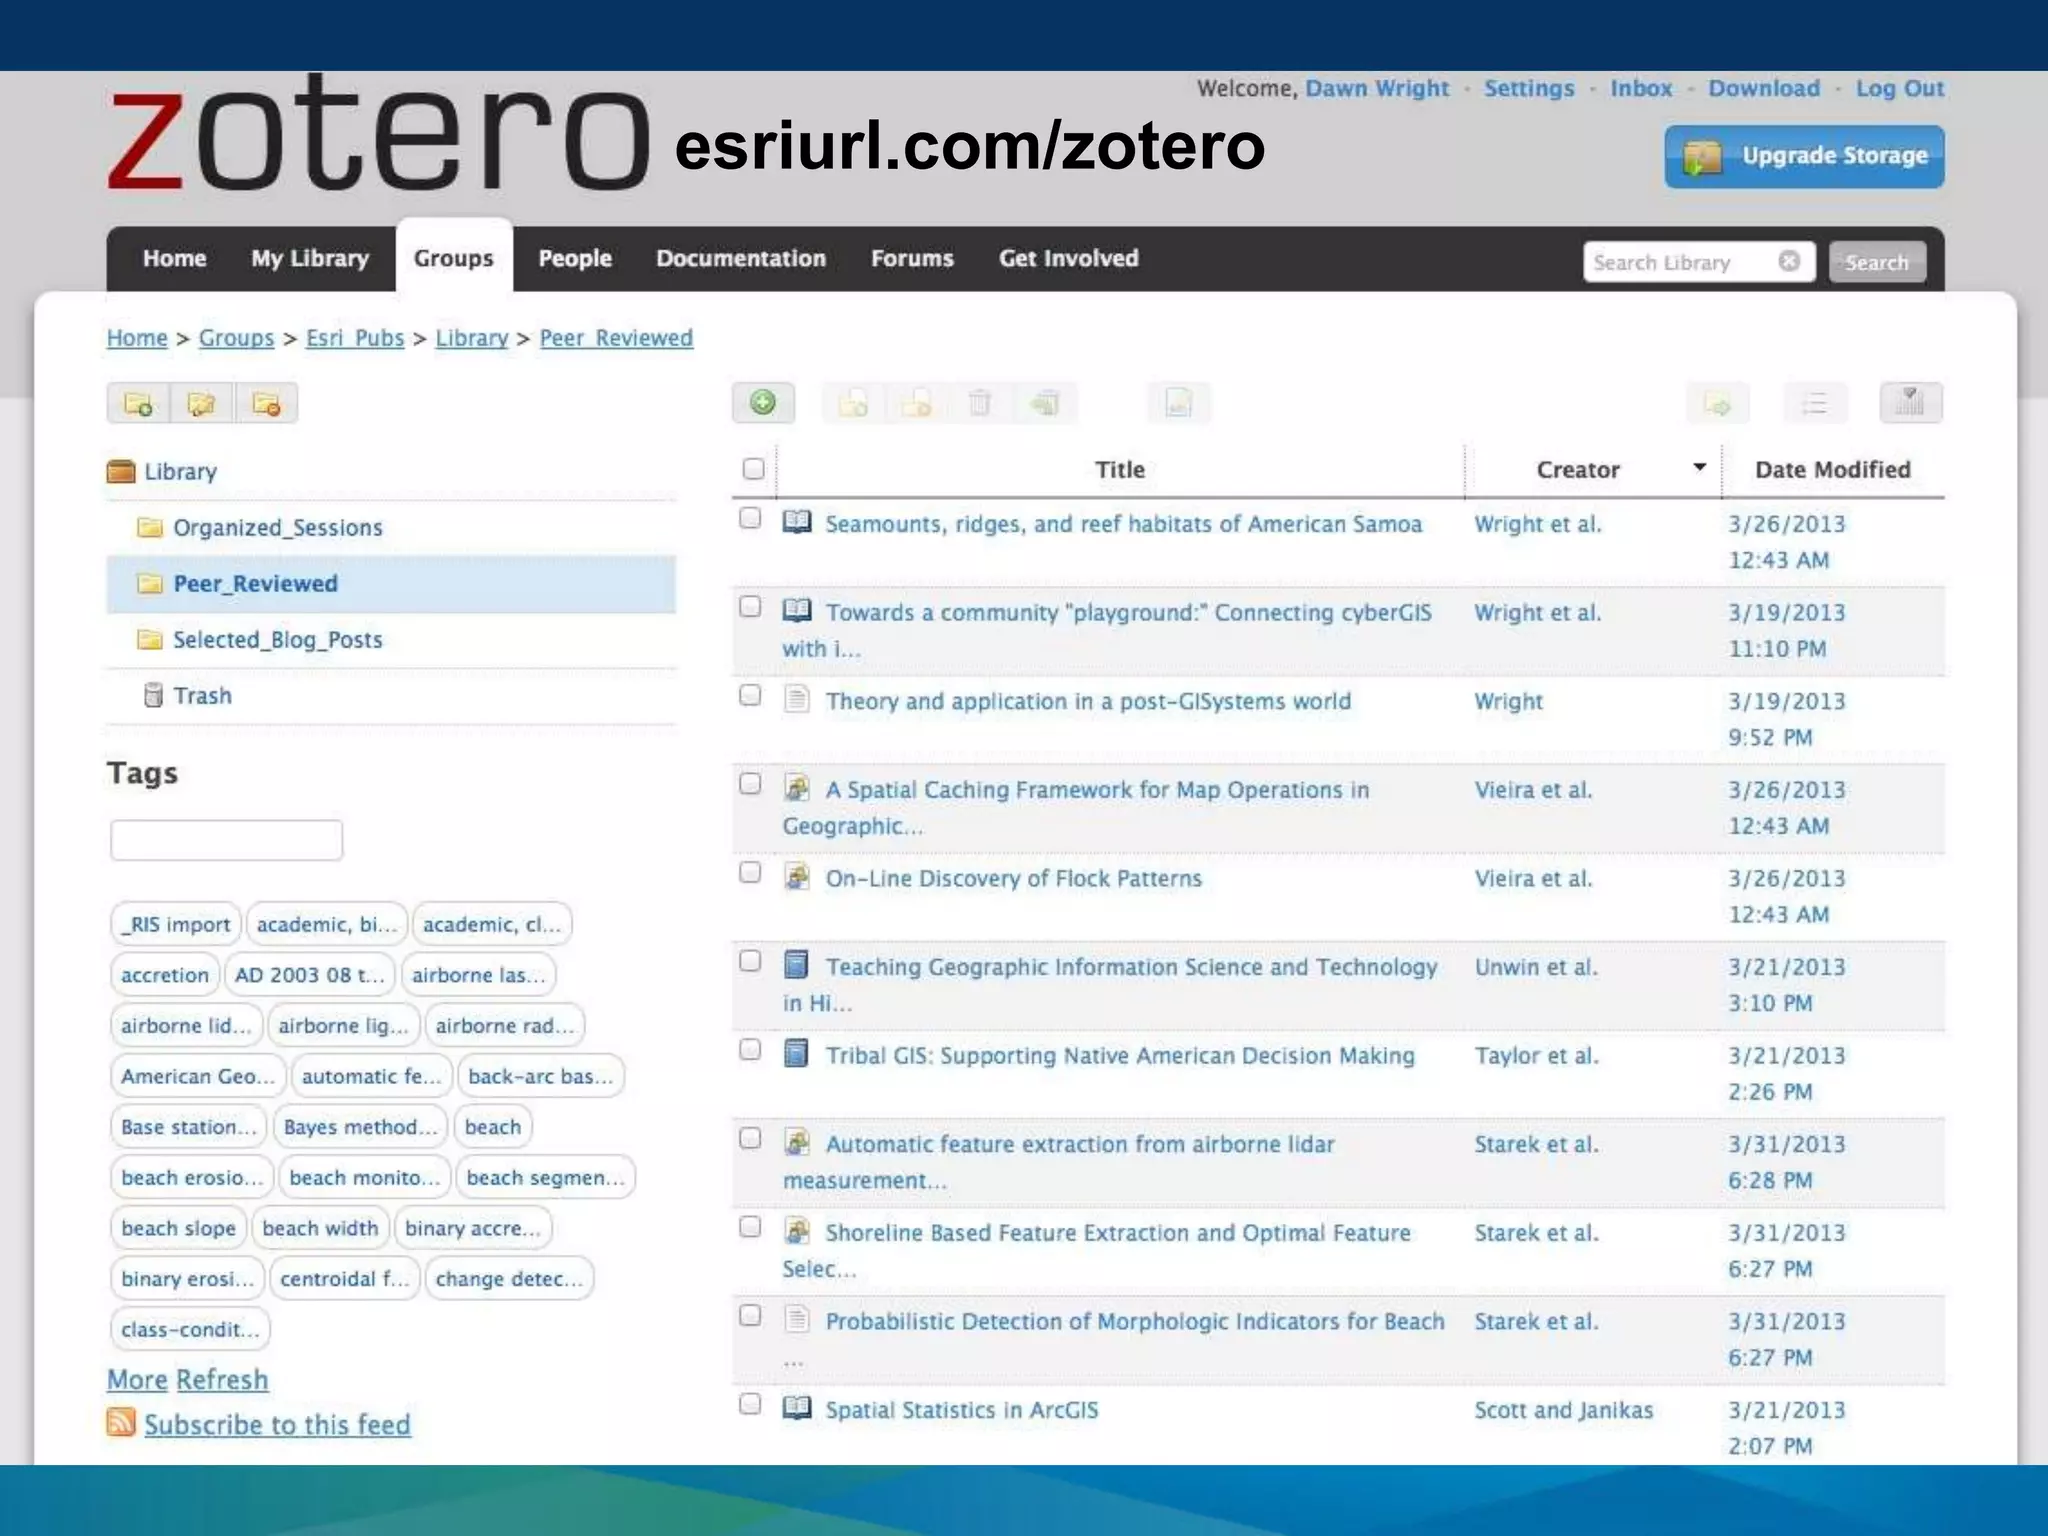Click the rename collection folder icon

pos(202,404)
